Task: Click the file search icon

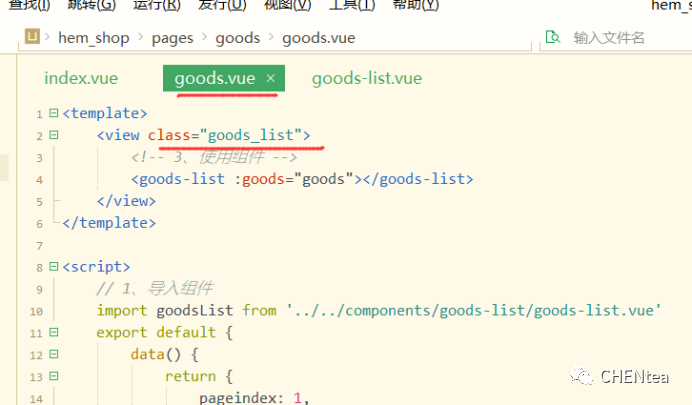Action: click(x=553, y=37)
